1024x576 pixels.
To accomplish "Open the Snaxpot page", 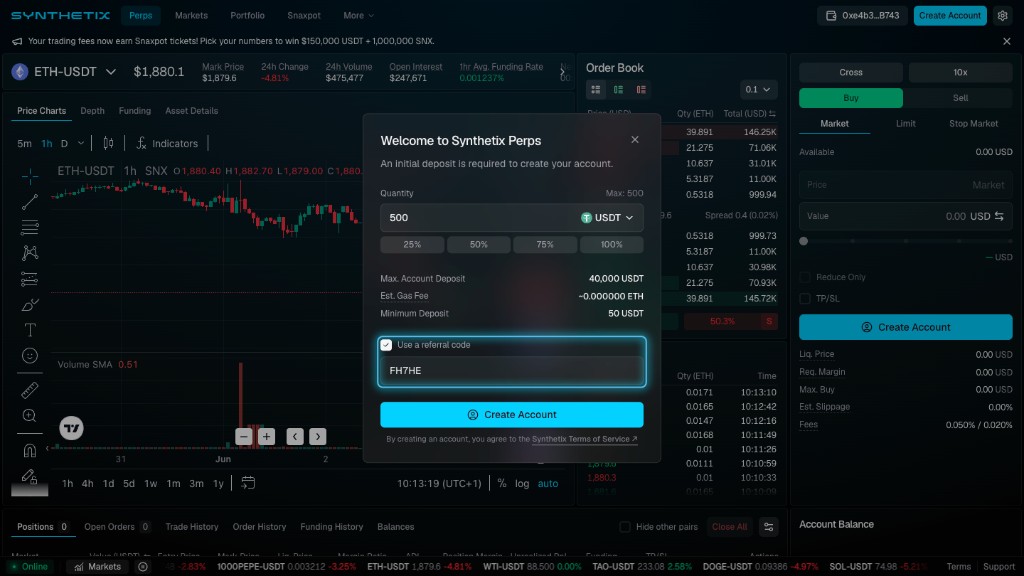I will (304, 15).
